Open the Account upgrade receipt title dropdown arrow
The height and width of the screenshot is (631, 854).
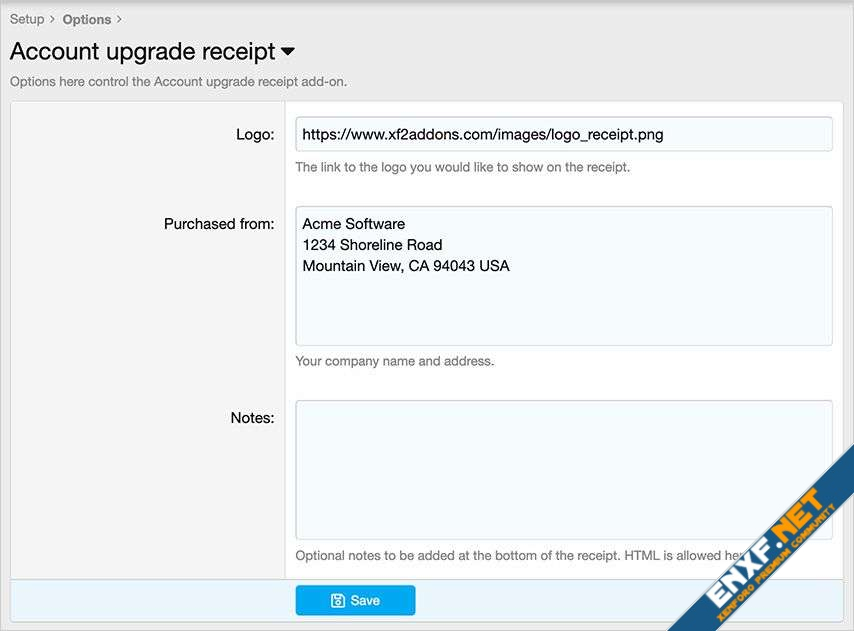(288, 52)
